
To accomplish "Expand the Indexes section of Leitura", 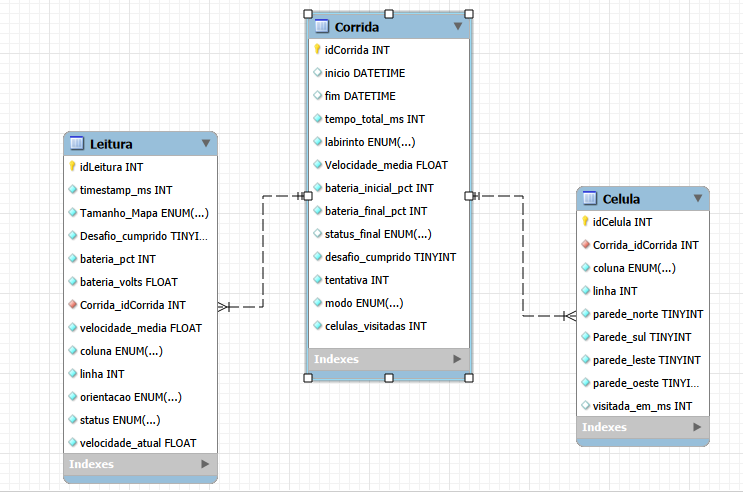I will 205,464.
